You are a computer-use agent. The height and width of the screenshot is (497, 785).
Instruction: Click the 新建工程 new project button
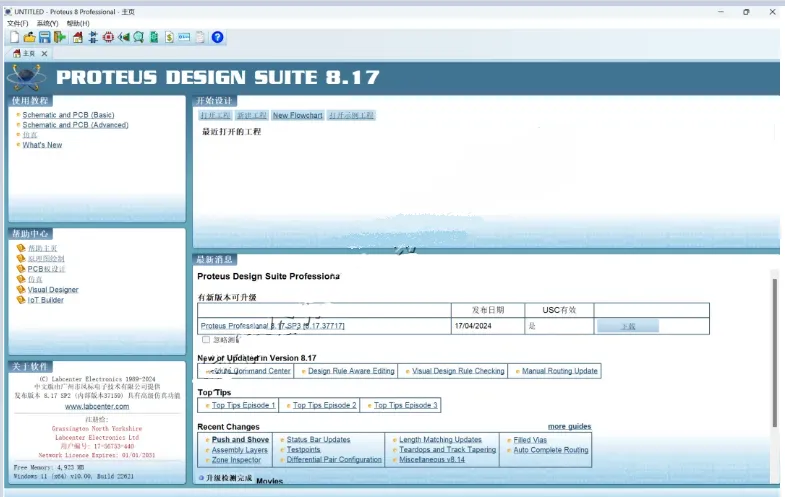tap(251, 115)
